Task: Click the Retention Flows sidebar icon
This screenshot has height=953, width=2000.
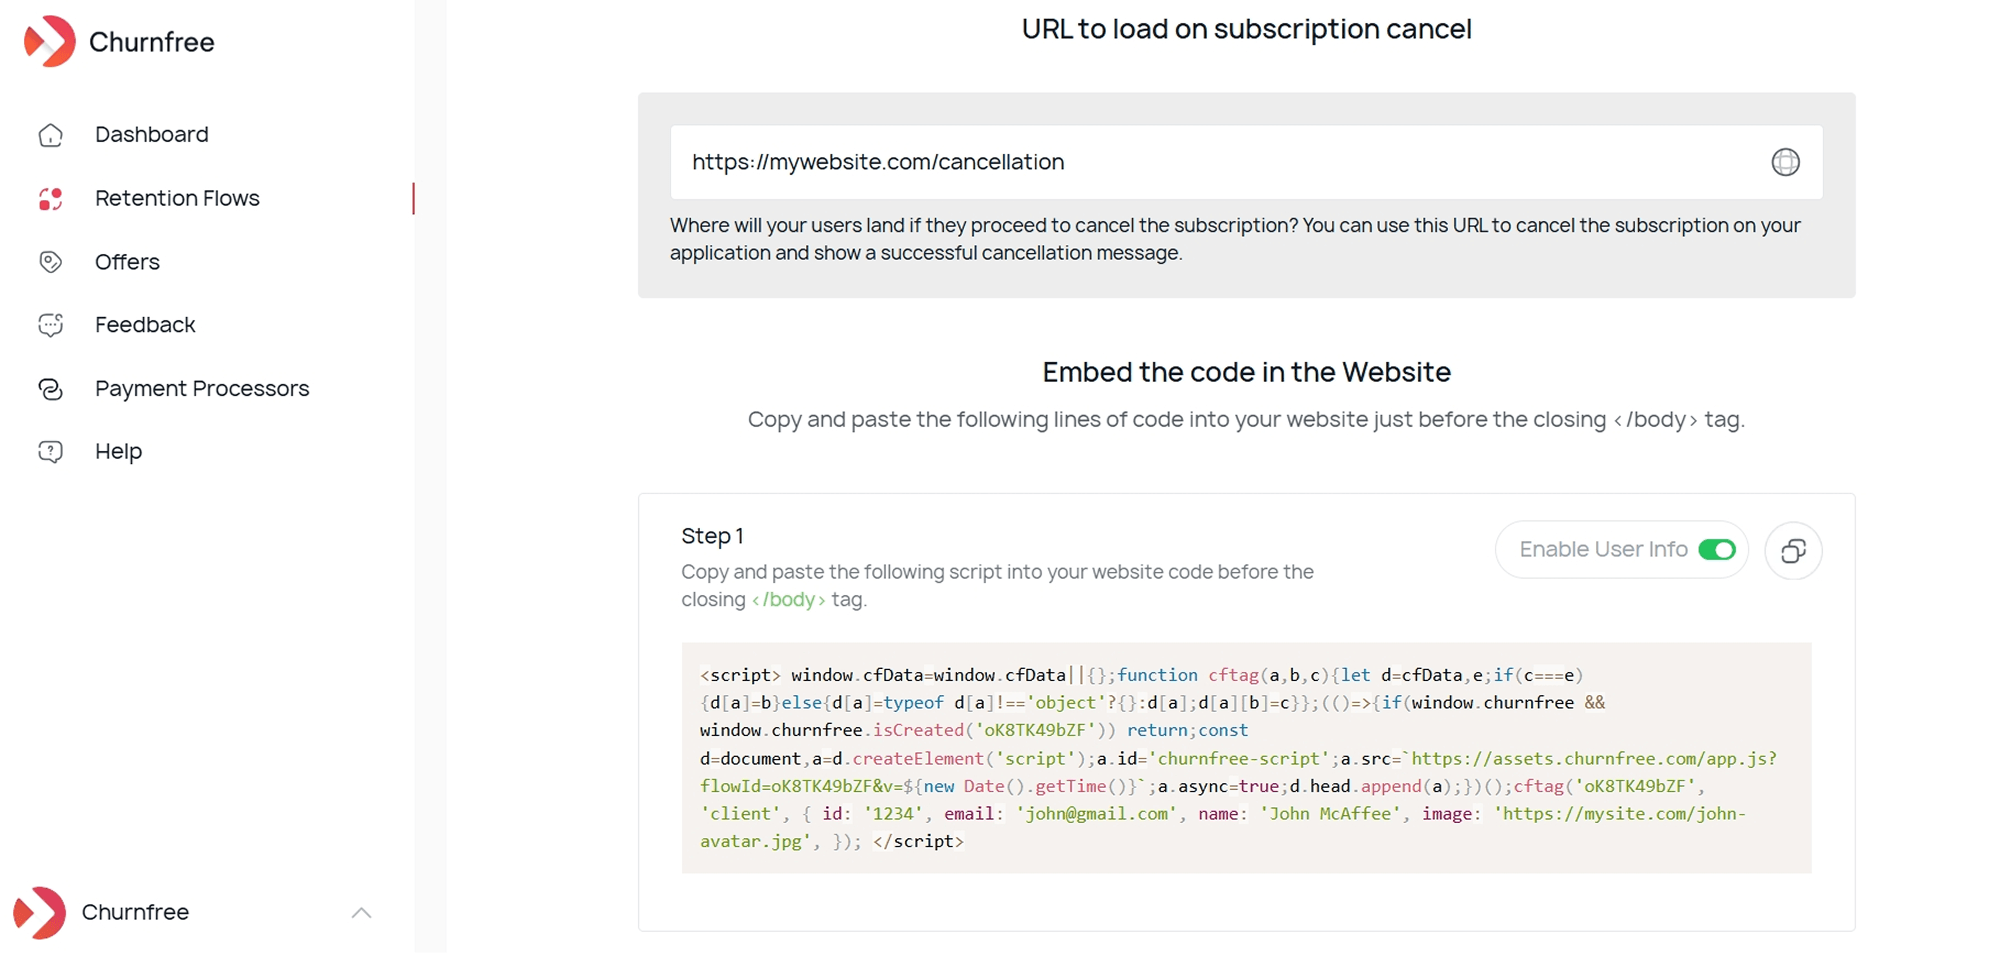Action: point(51,199)
